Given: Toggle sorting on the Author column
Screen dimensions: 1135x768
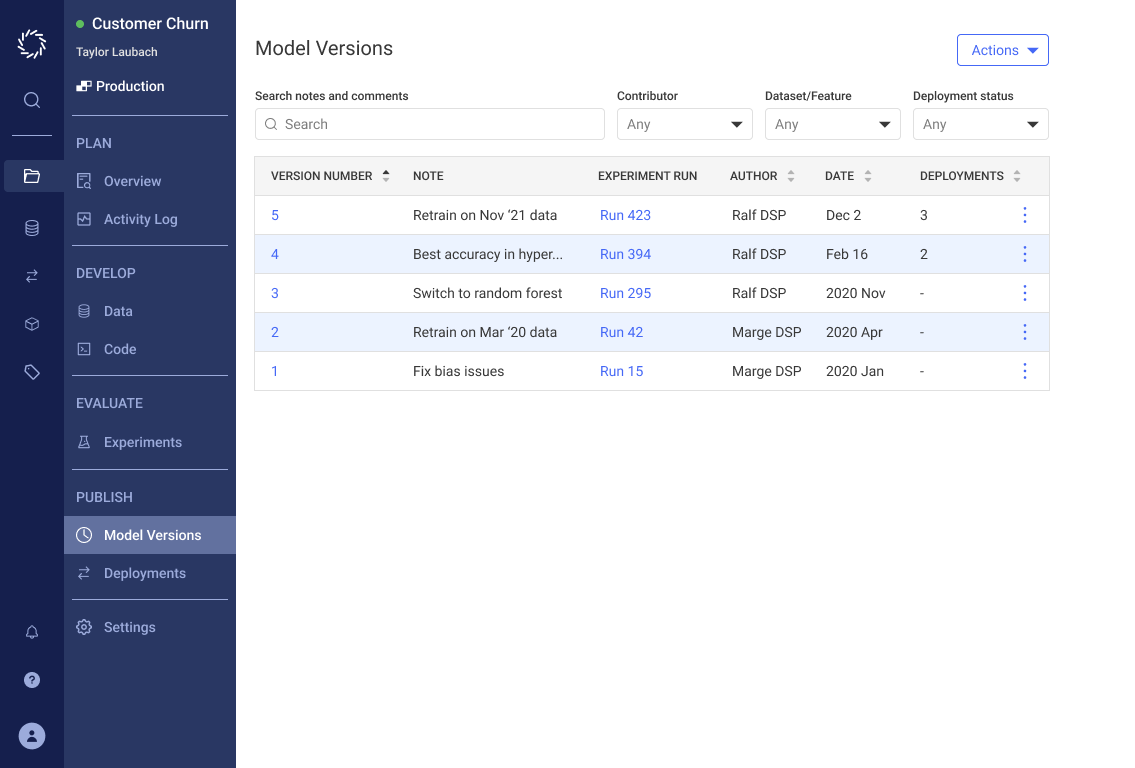Looking at the screenshot, I should point(790,175).
